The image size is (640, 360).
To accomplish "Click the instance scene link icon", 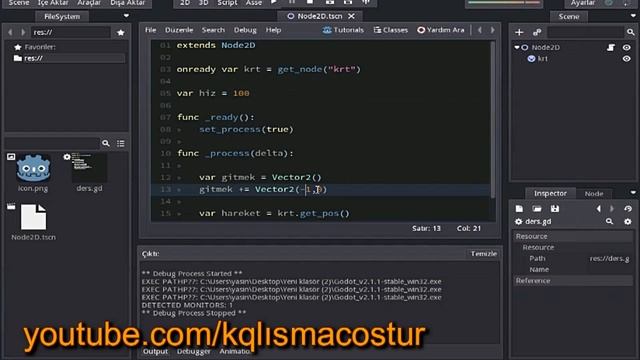I will pyautogui.click(x=537, y=32).
